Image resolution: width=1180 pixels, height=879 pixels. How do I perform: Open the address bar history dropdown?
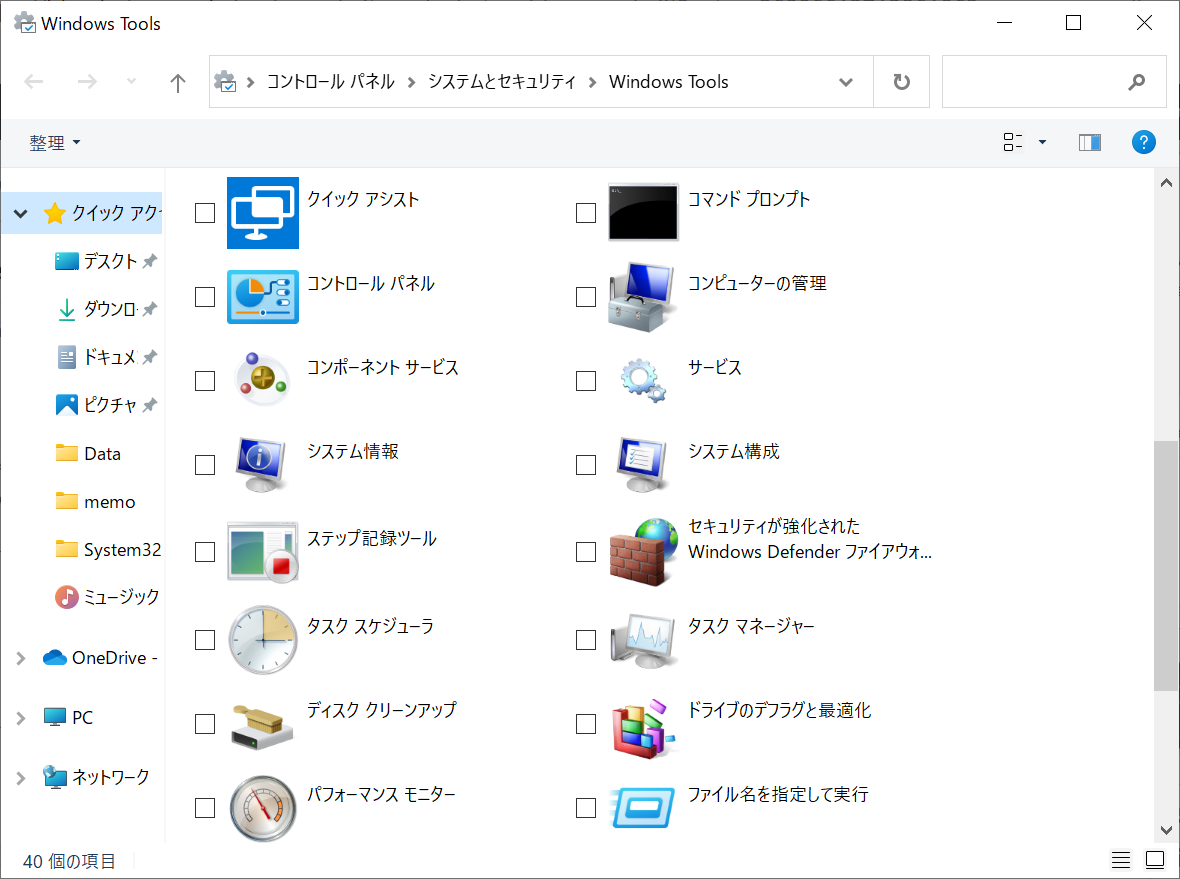click(x=846, y=82)
